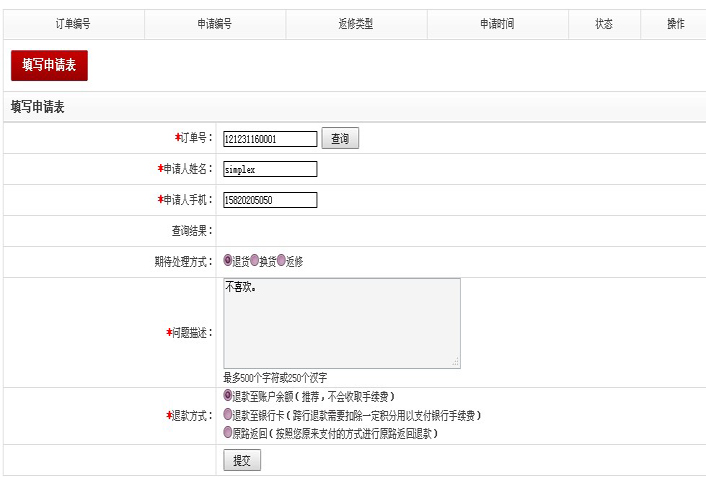
Task: Pick the 返修 radio option
Action: [x=282, y=261]
